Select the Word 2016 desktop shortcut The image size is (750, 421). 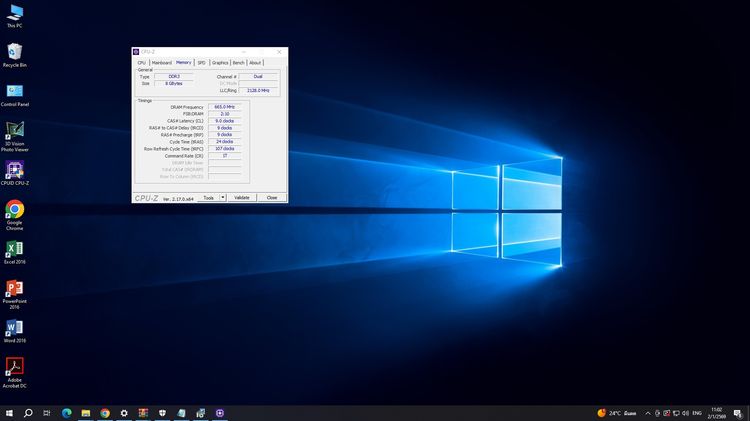15,328
